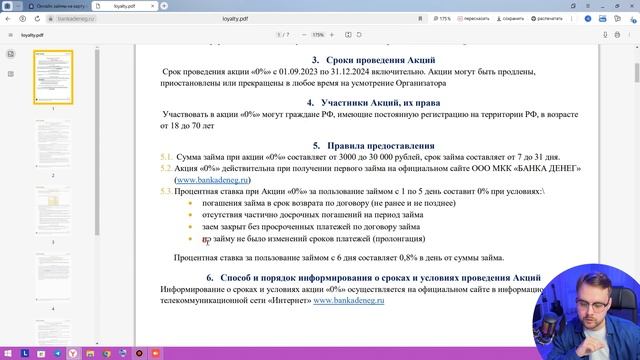The image size is (640, 360).
Task: Open browser tab list icon at top left
Action: point(7,6)
